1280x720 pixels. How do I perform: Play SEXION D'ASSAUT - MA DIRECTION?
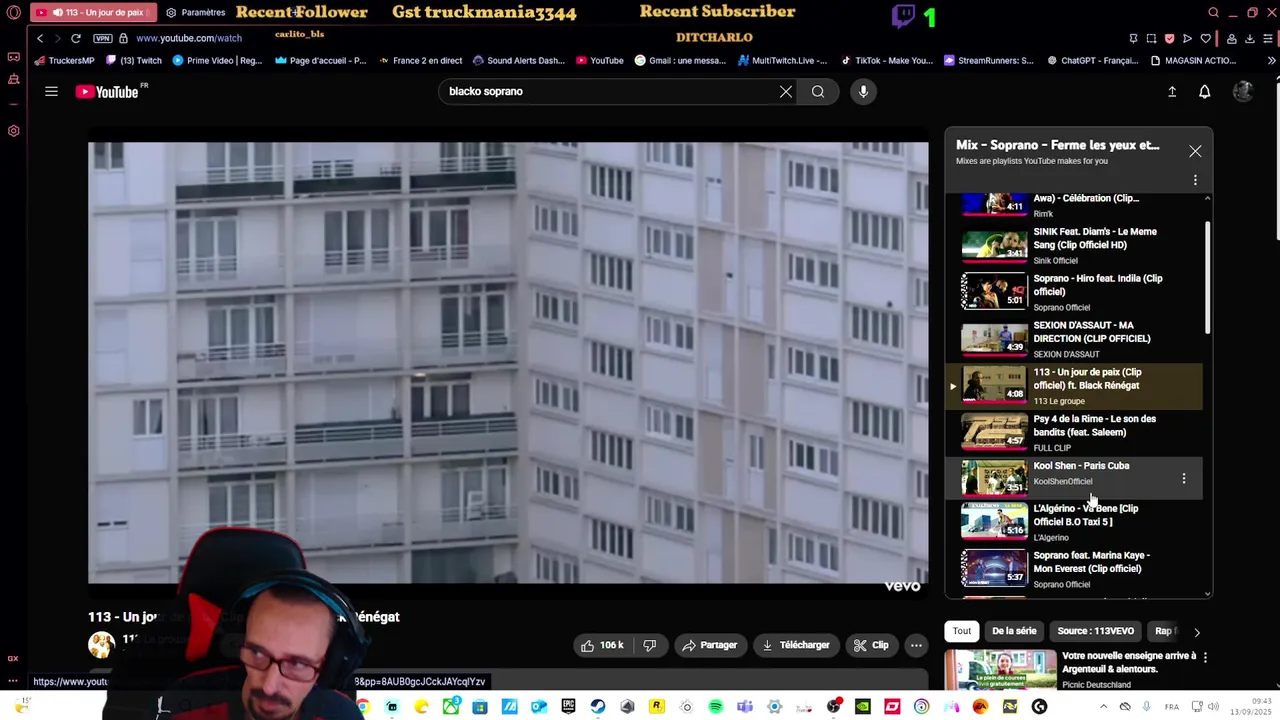(x=1075, y=339)
